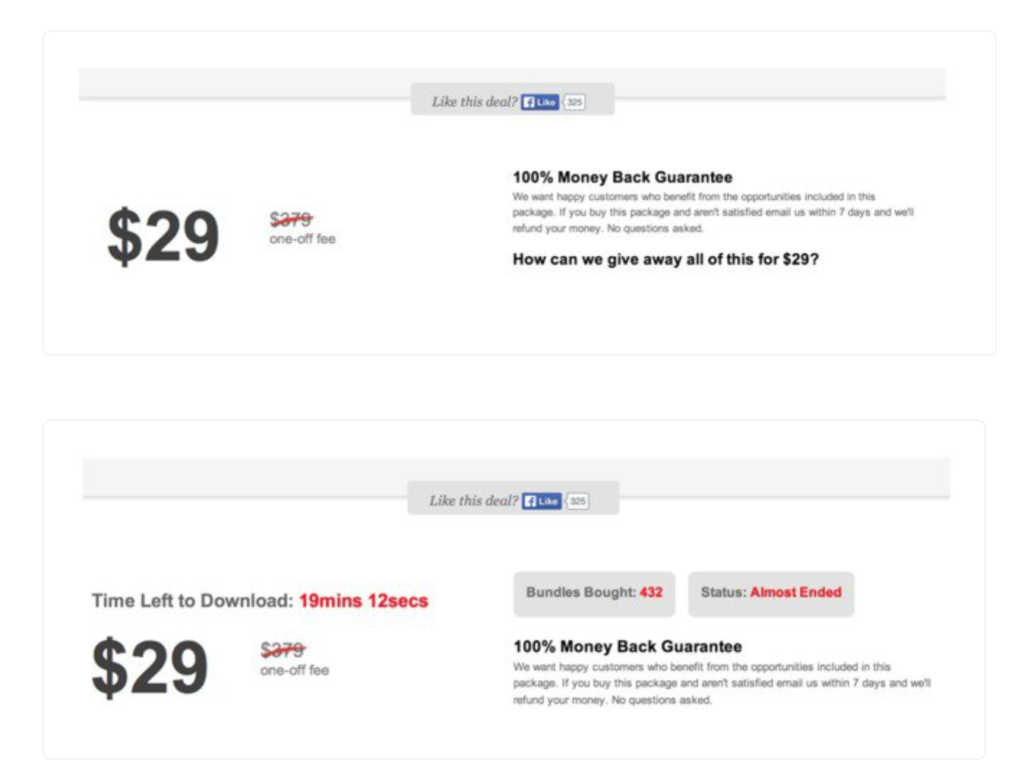Click 'one-off fee' text in the upper panel
Image resolution: width=1024 pixels, height=781 pixels.
(x=302, y=239)
